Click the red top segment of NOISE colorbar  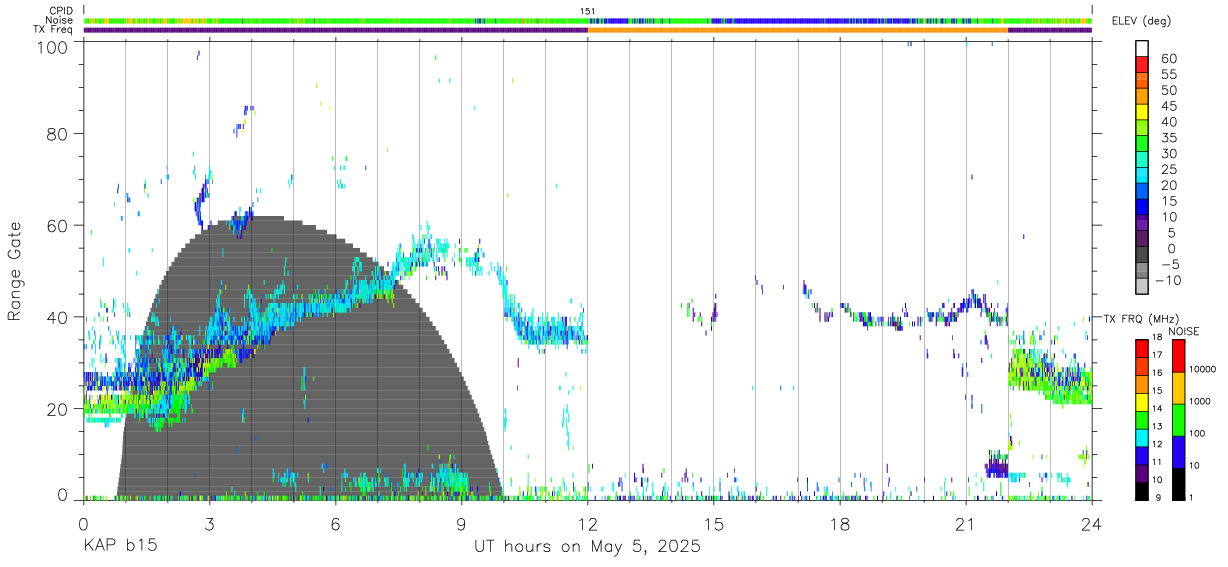(x=1179, y=356)
